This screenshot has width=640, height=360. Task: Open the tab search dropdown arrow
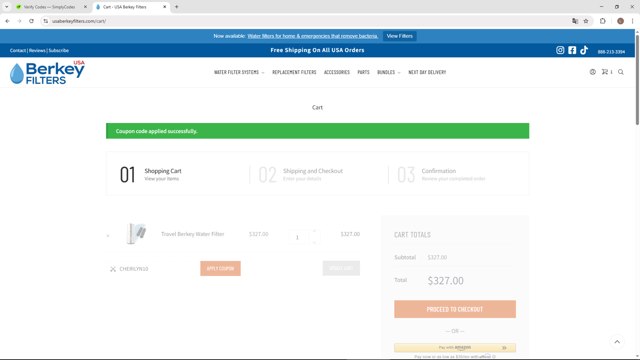[7, 7]
